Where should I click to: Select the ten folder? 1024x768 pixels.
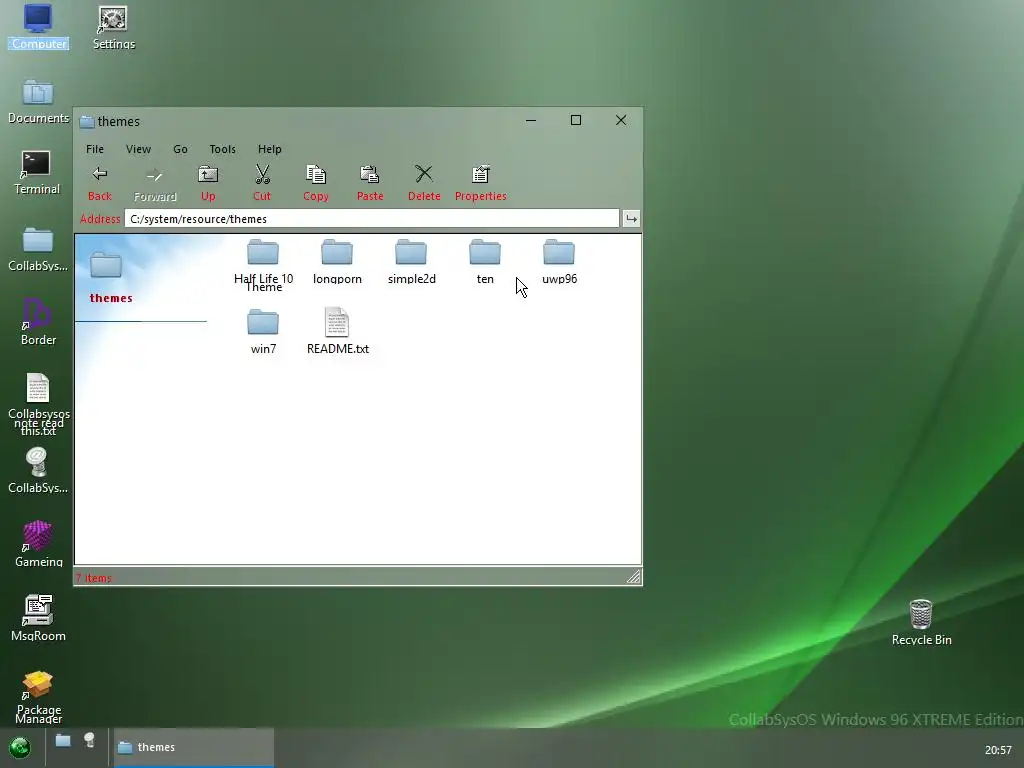coord(485,262)
